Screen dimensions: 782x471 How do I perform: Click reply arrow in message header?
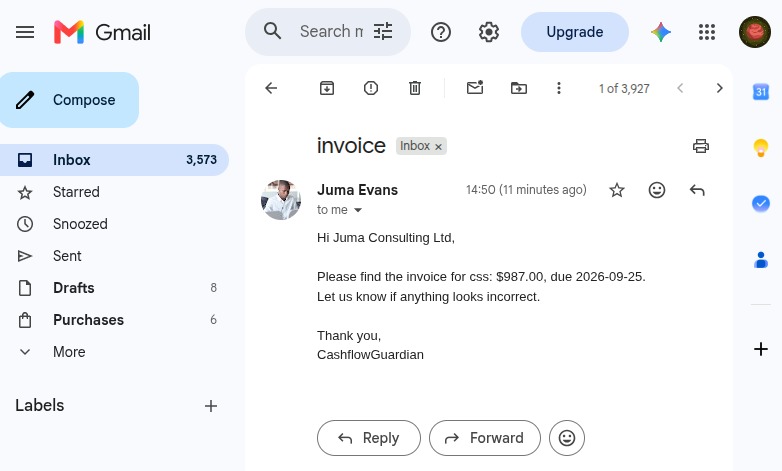pos(697,190)
